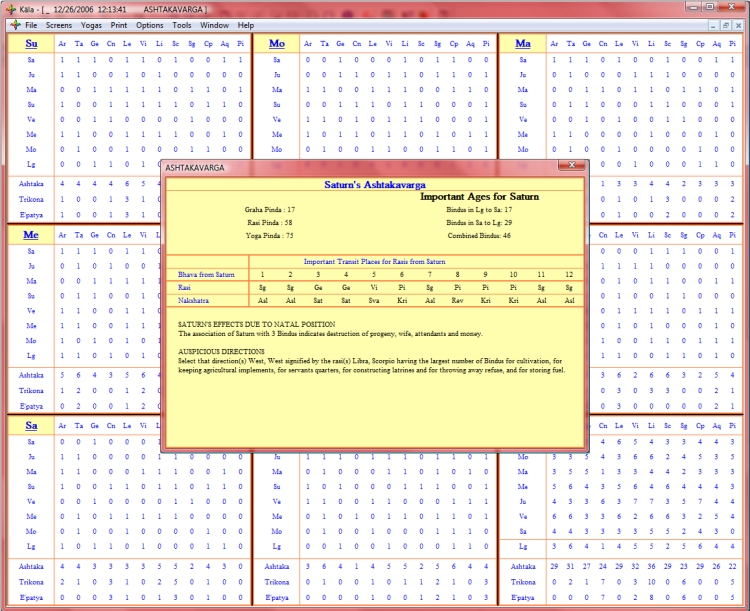This screenshot has width=750, height=611.
Task: Maximize the main Kala window
Action: (710, 7)
